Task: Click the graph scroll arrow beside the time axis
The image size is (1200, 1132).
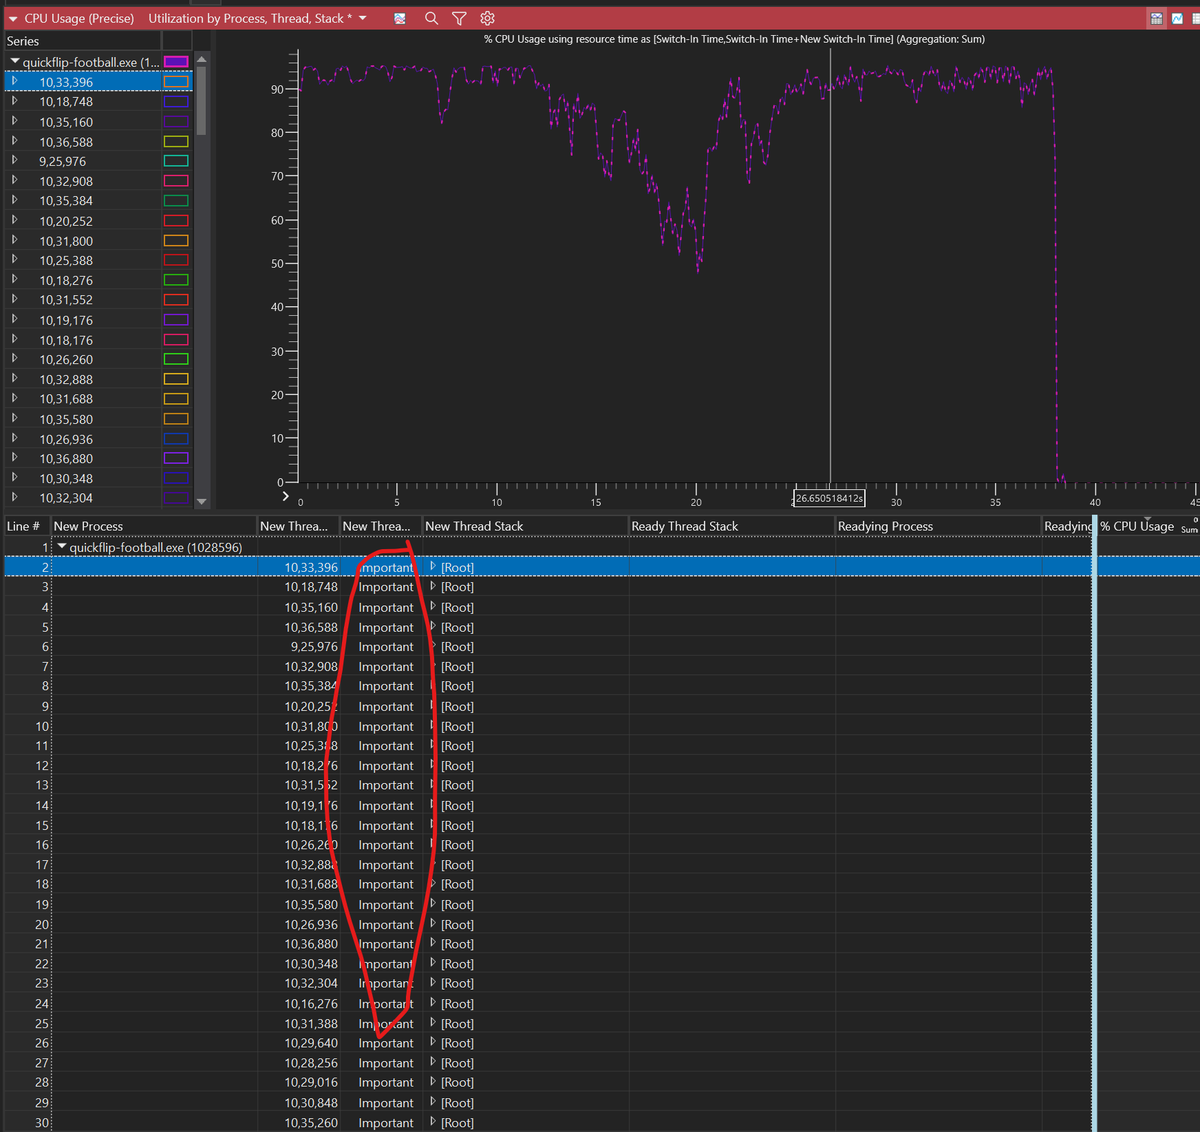Action: [x=285, y=496]
